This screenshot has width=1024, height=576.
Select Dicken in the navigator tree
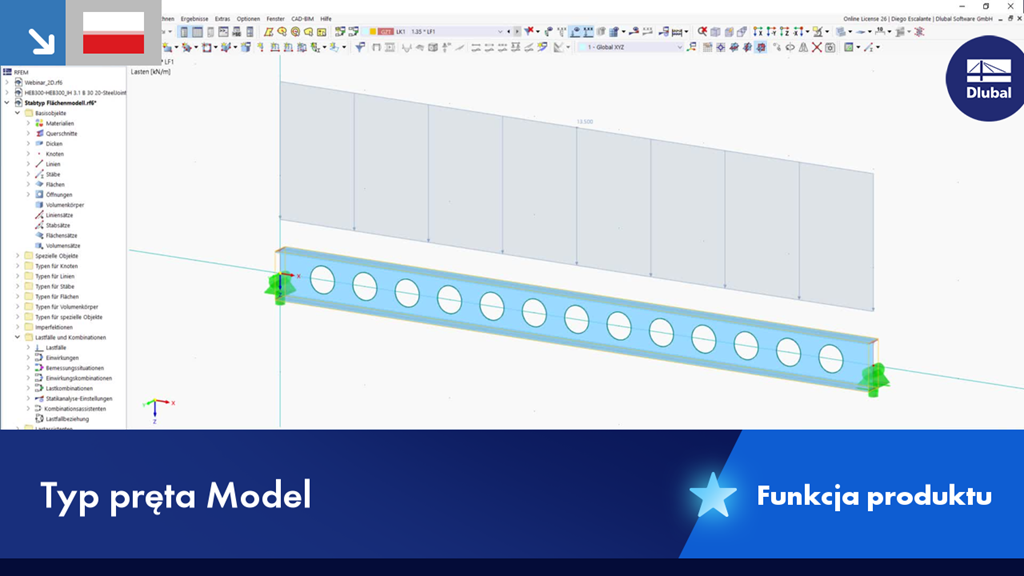(x=54, y=144)
